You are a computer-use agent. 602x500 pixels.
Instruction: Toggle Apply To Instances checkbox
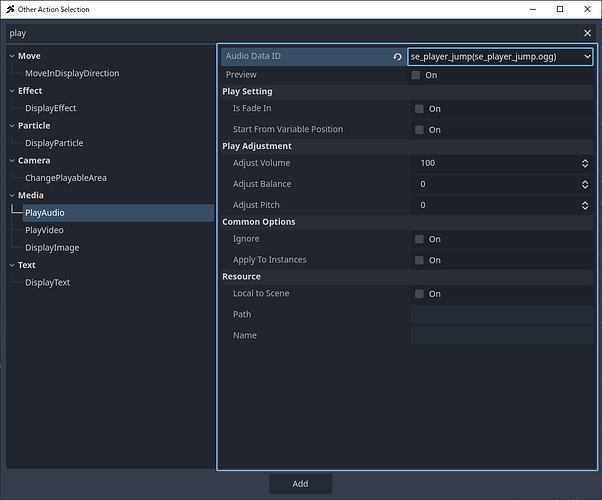pyautogui.click(x=419, y=260)
